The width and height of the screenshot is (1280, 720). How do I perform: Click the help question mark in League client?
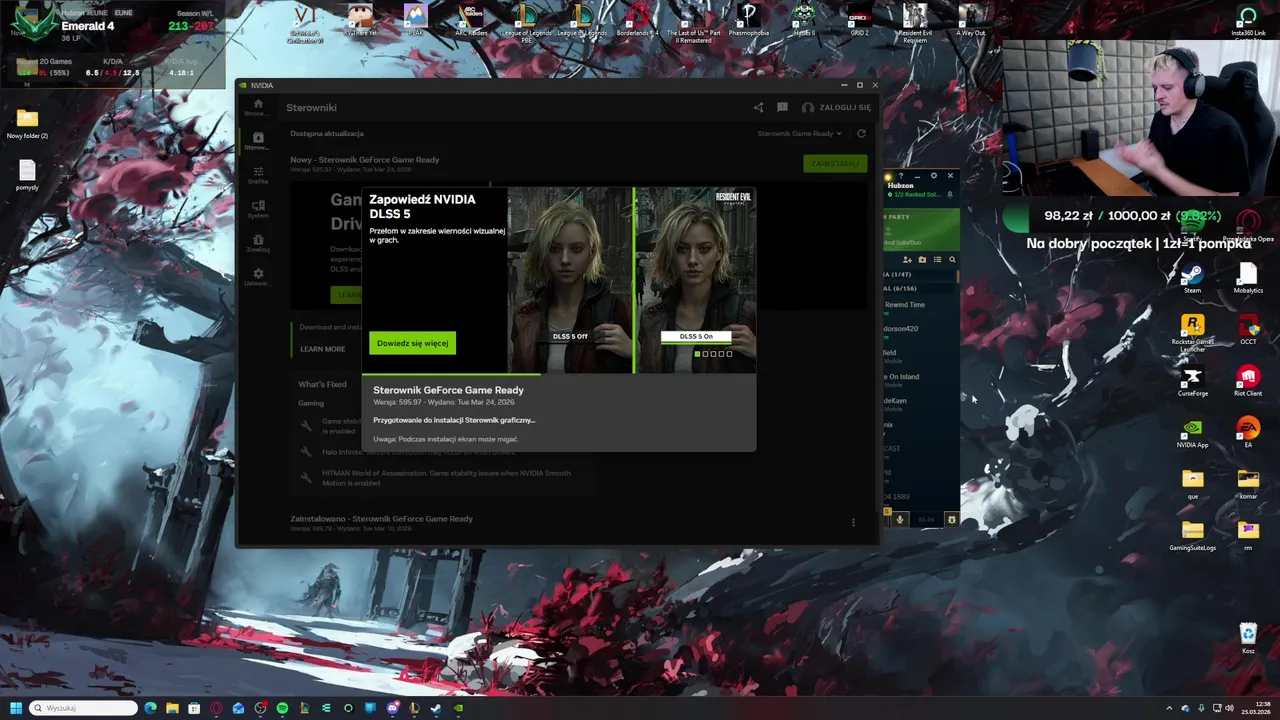[x=901, y=176]
